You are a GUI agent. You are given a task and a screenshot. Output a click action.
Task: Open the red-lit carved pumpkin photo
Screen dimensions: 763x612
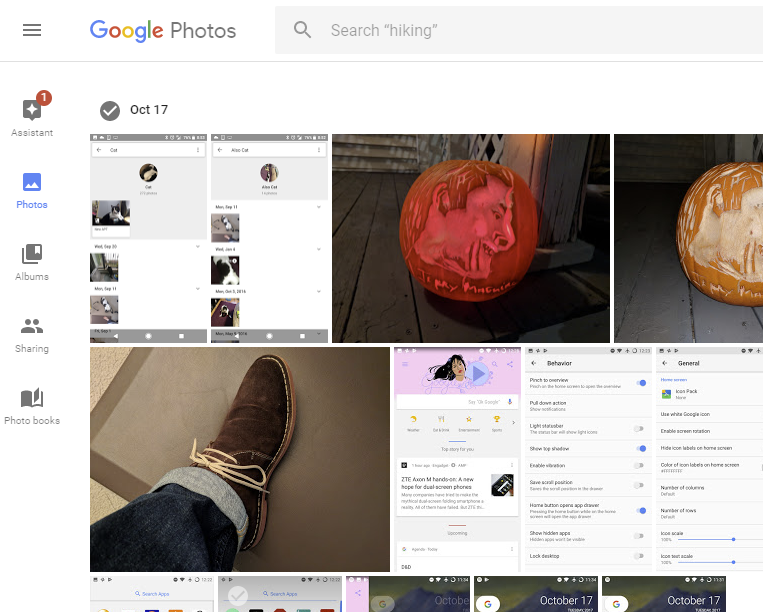point(470,238)
